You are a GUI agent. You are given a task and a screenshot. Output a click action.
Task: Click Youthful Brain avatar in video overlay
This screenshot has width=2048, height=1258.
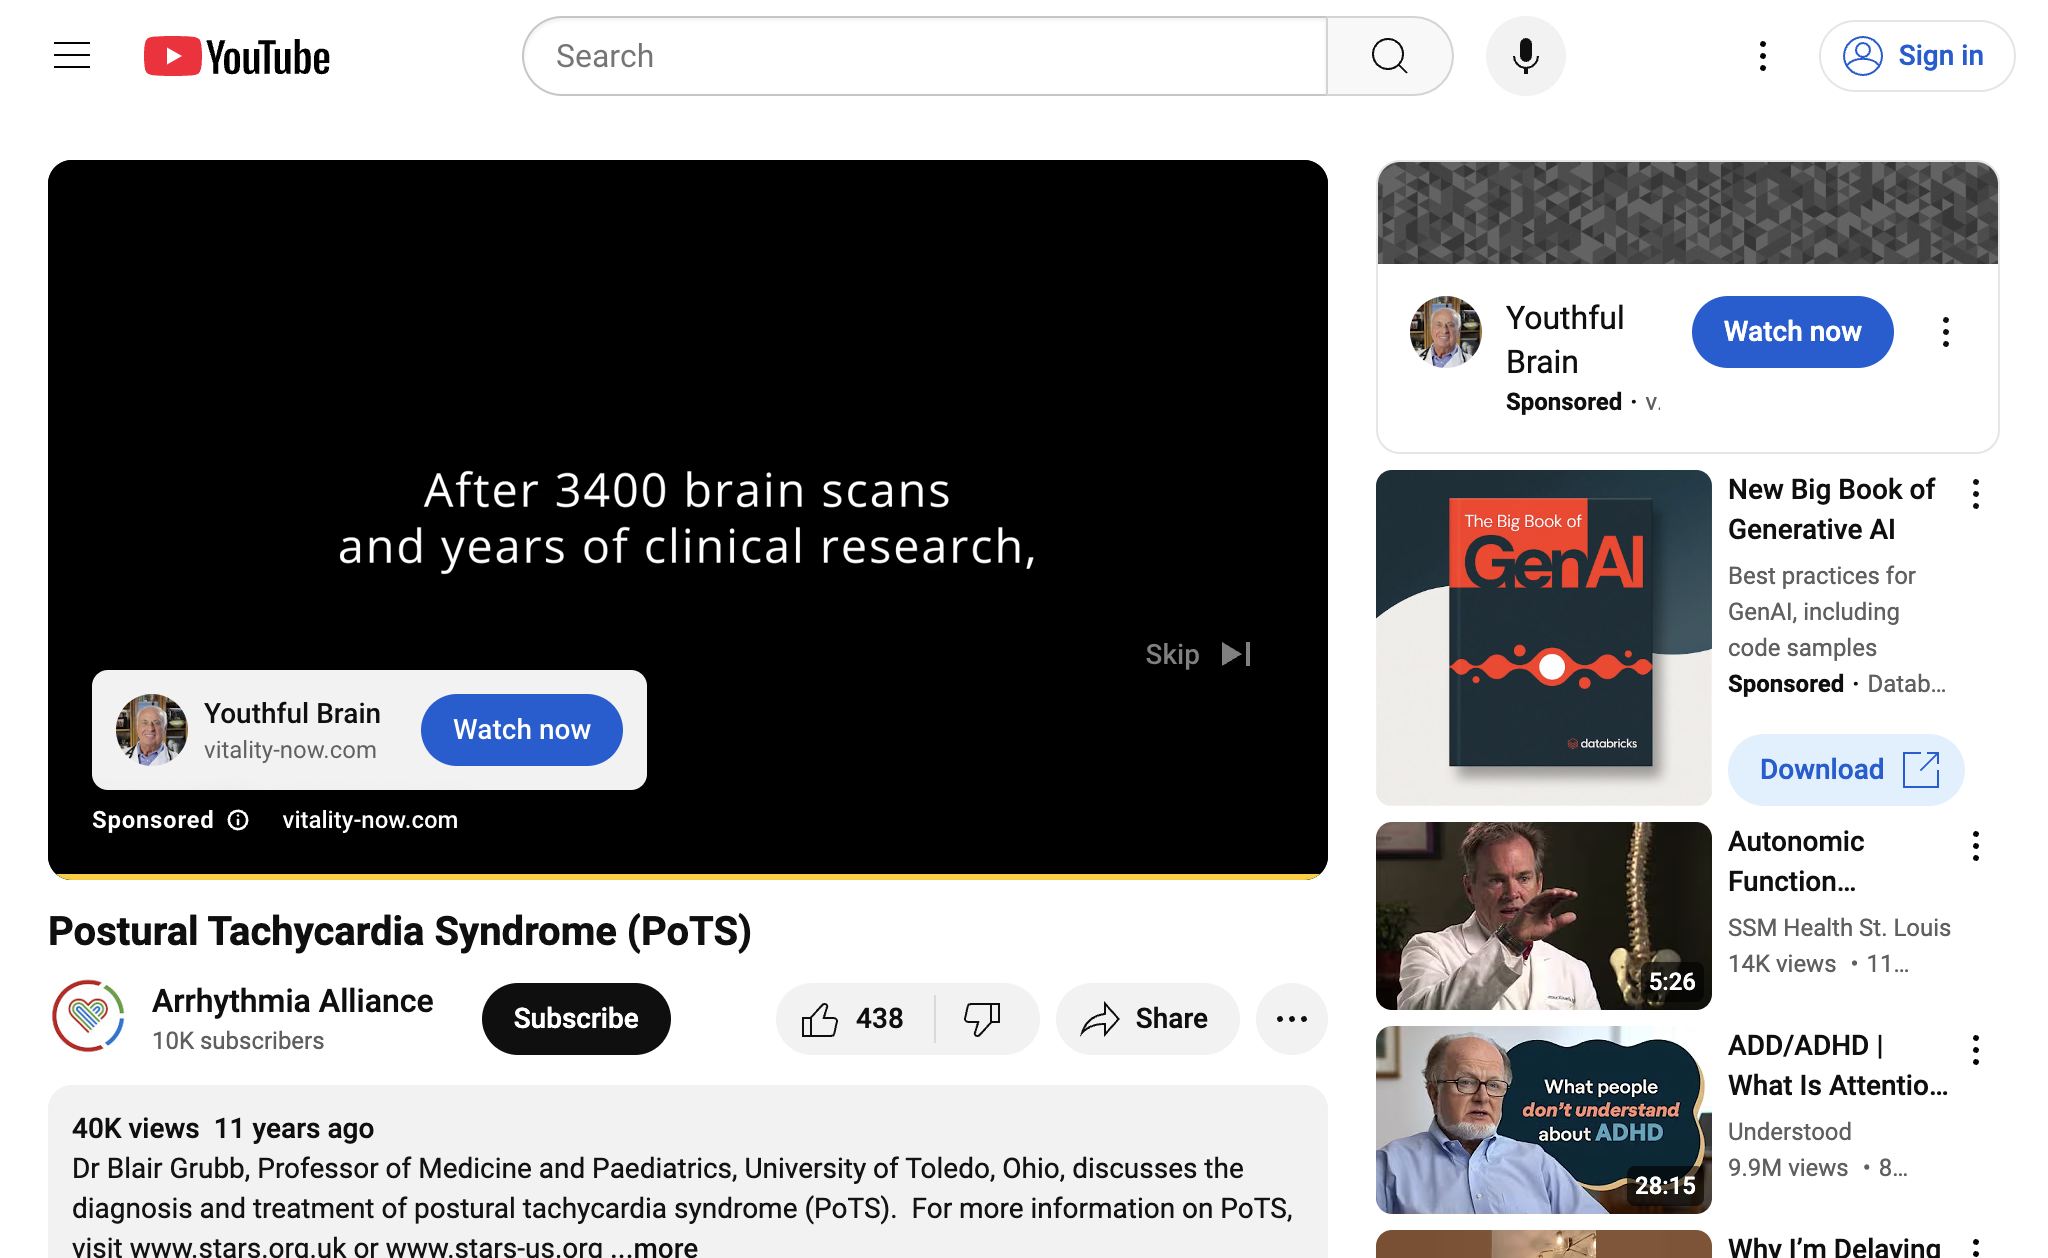152,730
